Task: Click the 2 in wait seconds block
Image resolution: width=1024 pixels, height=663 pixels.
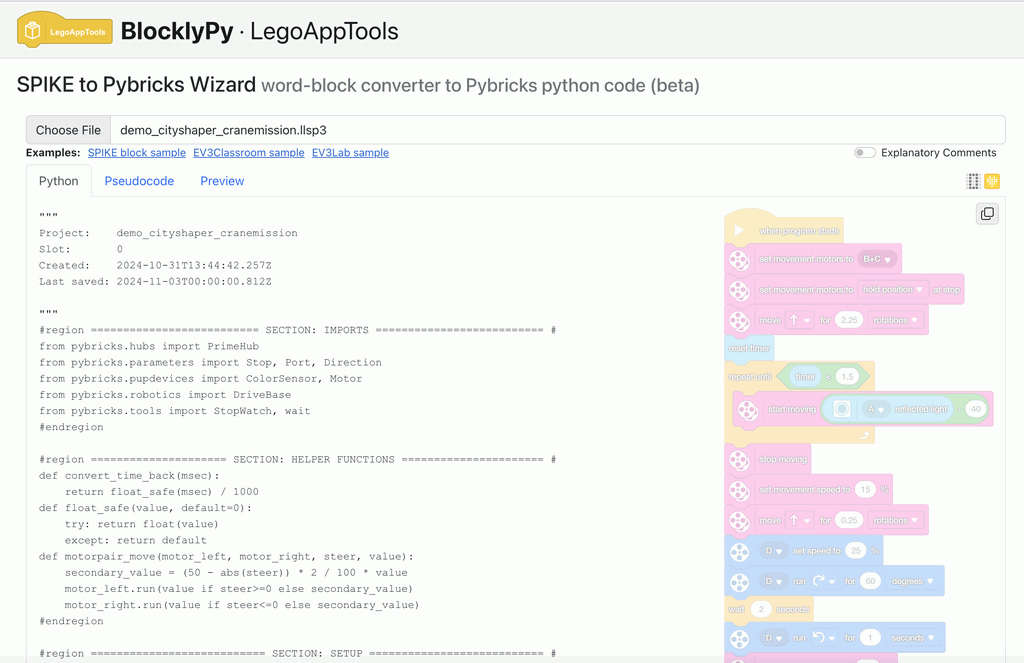Action: click(x=761, y=609)
